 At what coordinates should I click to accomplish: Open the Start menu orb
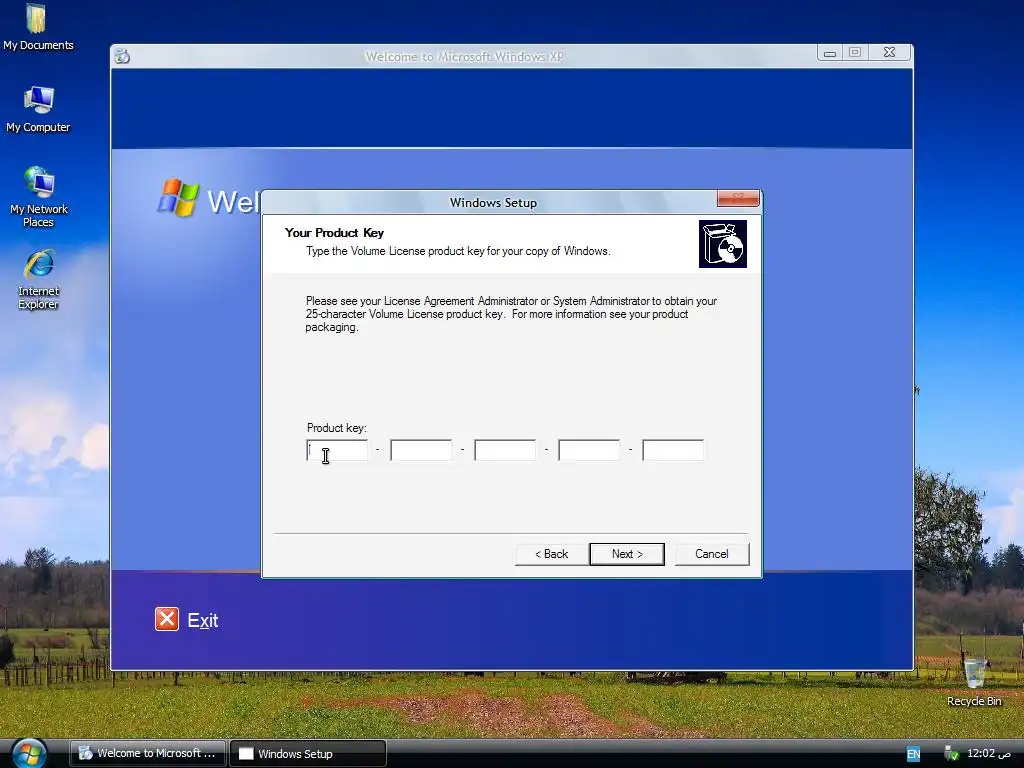pyautogui.click(x=29, y=754)
